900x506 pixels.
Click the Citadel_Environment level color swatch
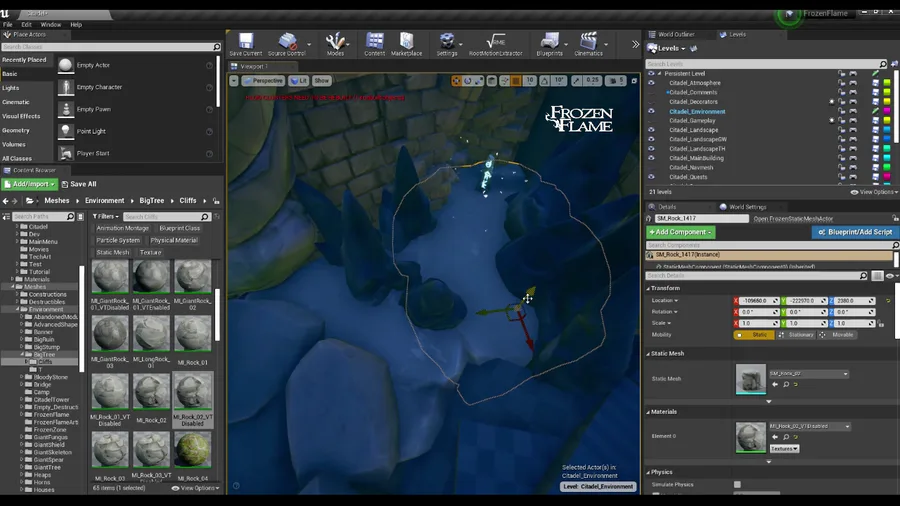887,111
